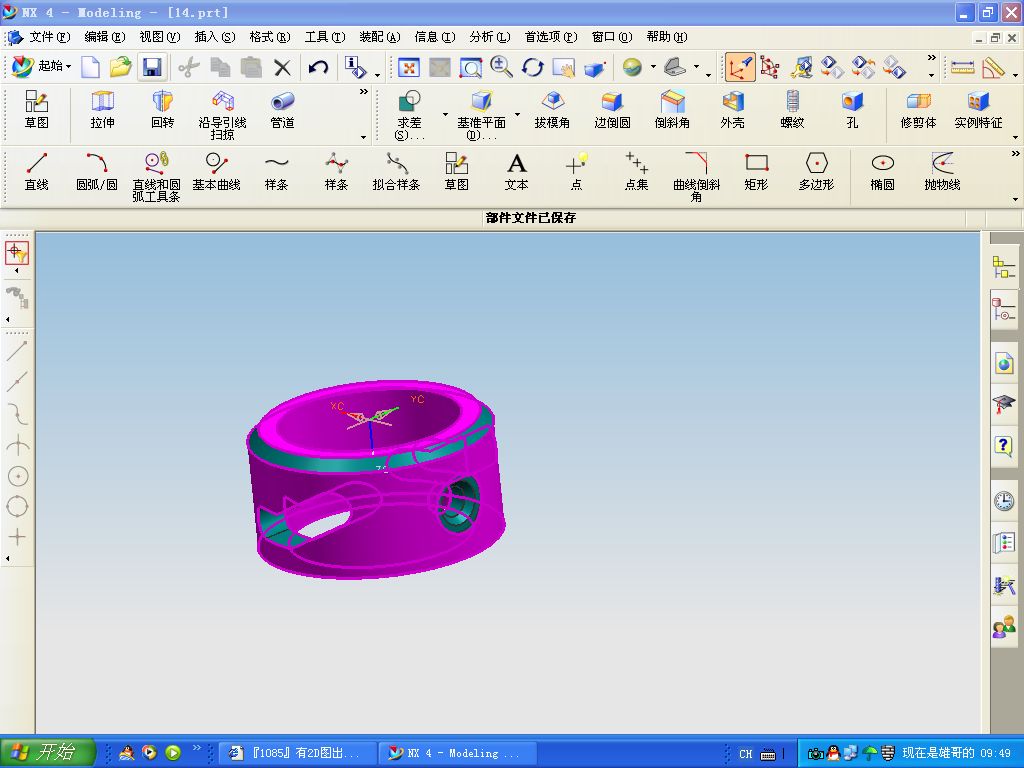Click the Datum Plane (基准平面) tool
Image resolution: width=1024 pixels, height=768 pixels.
coord(481,115)
